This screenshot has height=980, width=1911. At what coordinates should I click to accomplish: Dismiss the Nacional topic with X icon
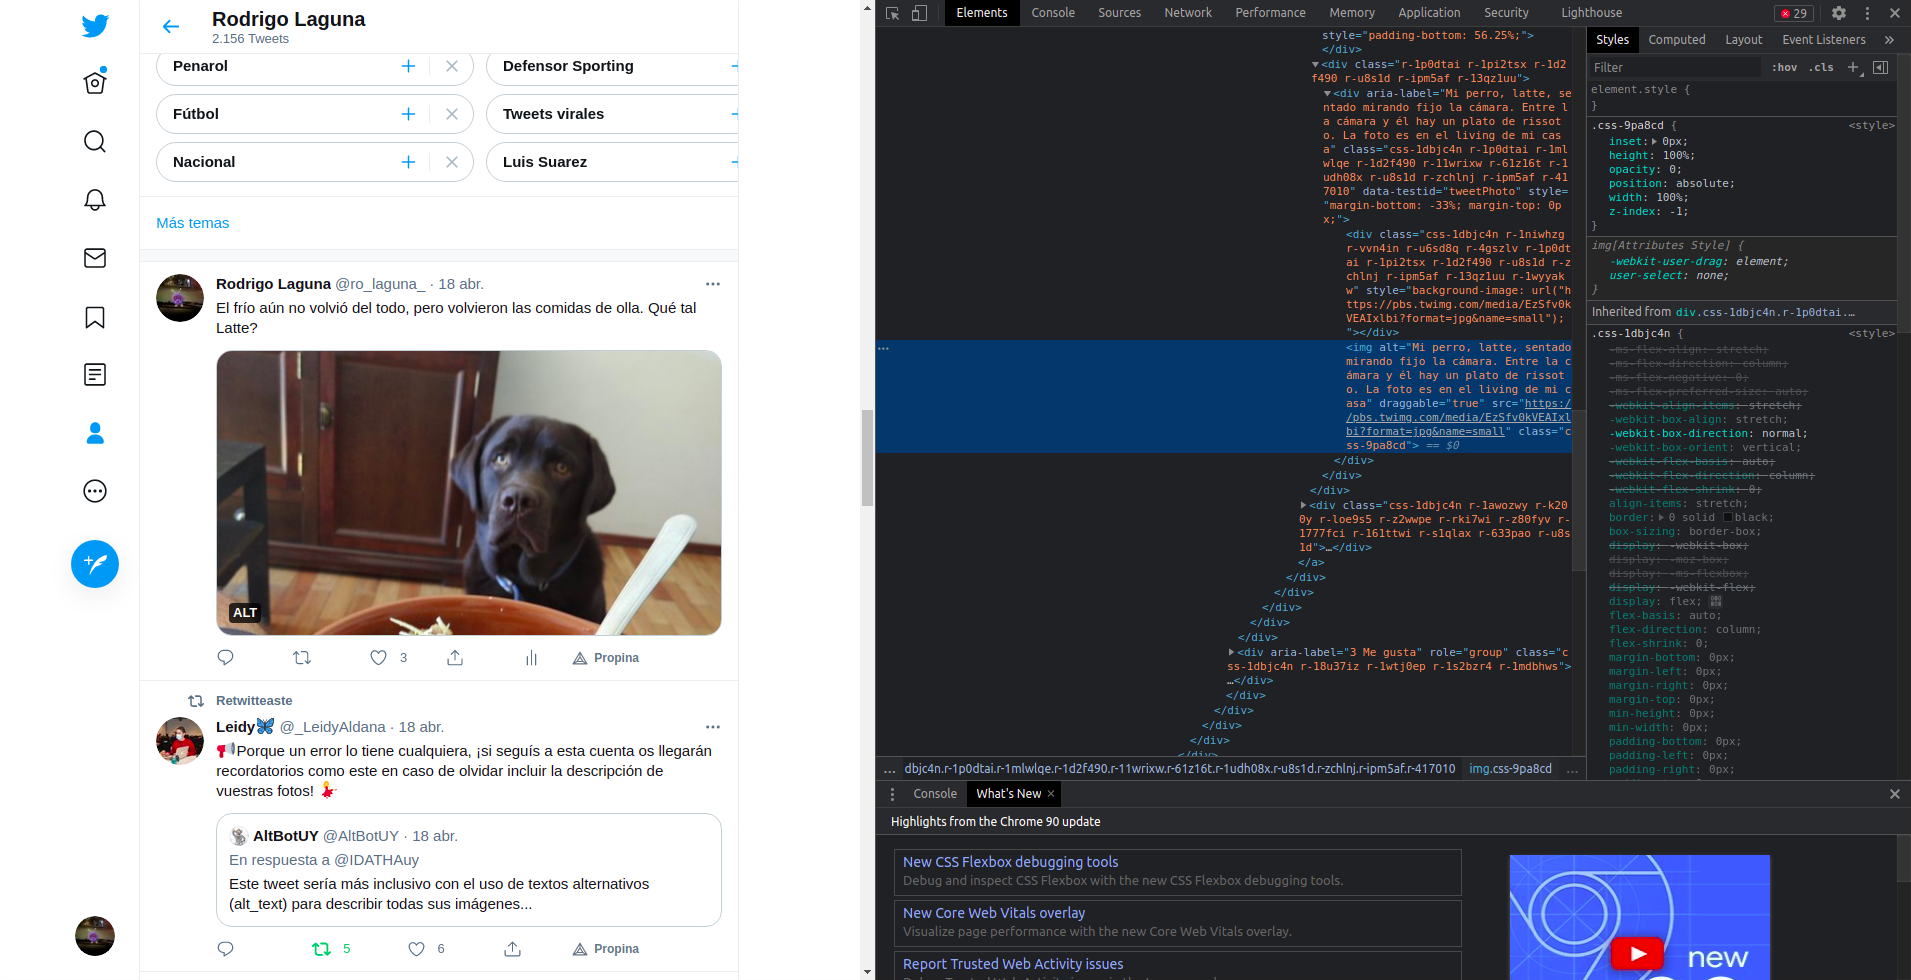452,162
